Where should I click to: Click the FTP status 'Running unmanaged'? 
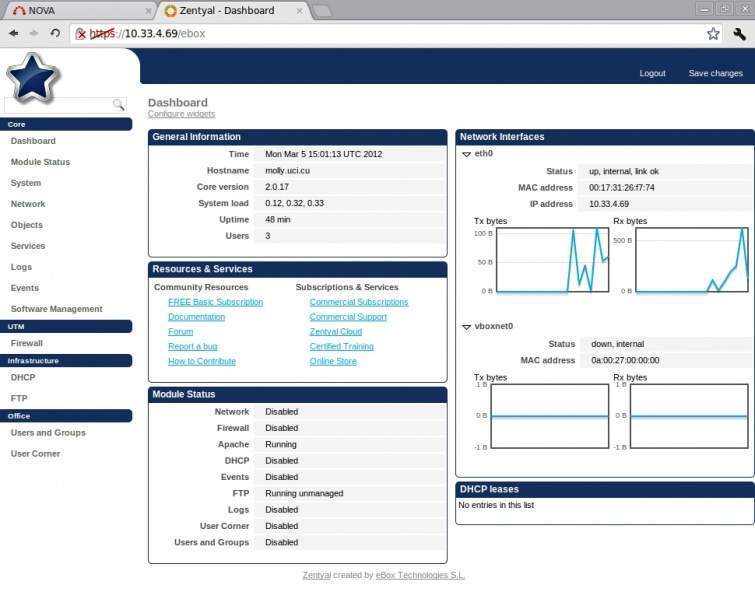(304, 494)
